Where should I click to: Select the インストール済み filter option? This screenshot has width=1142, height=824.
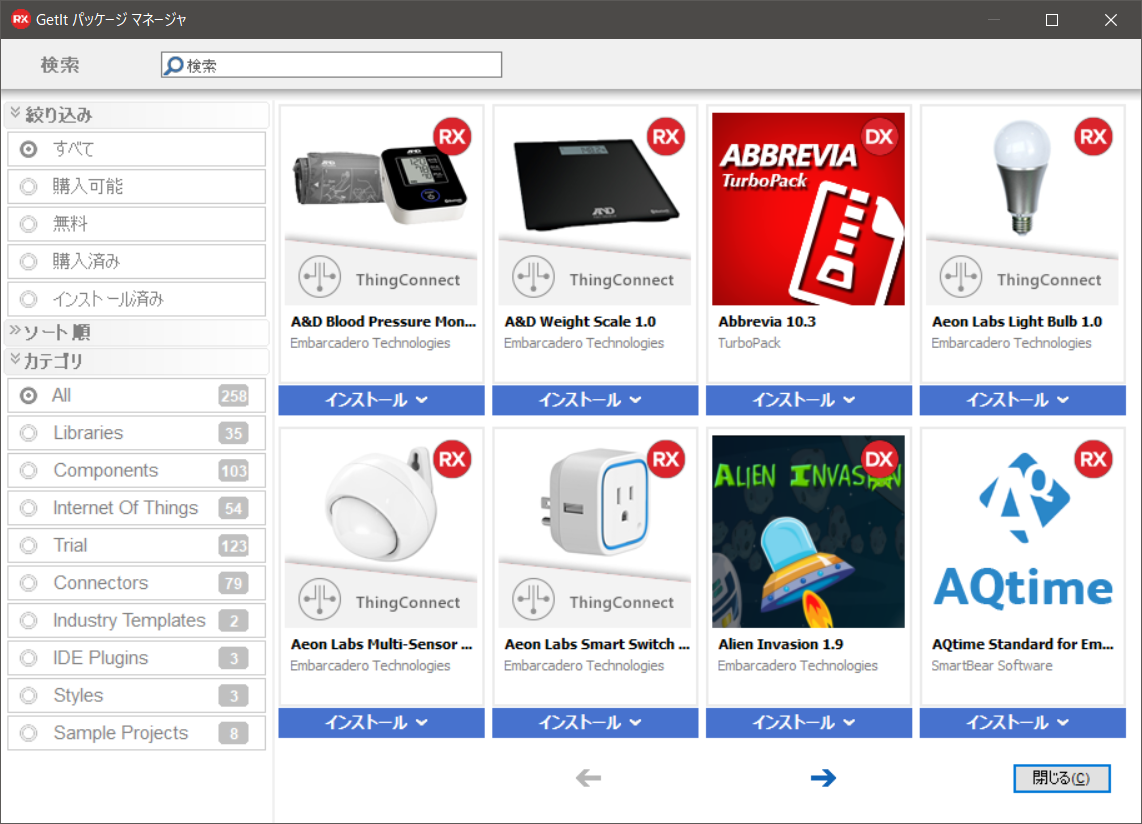(136, 299)
